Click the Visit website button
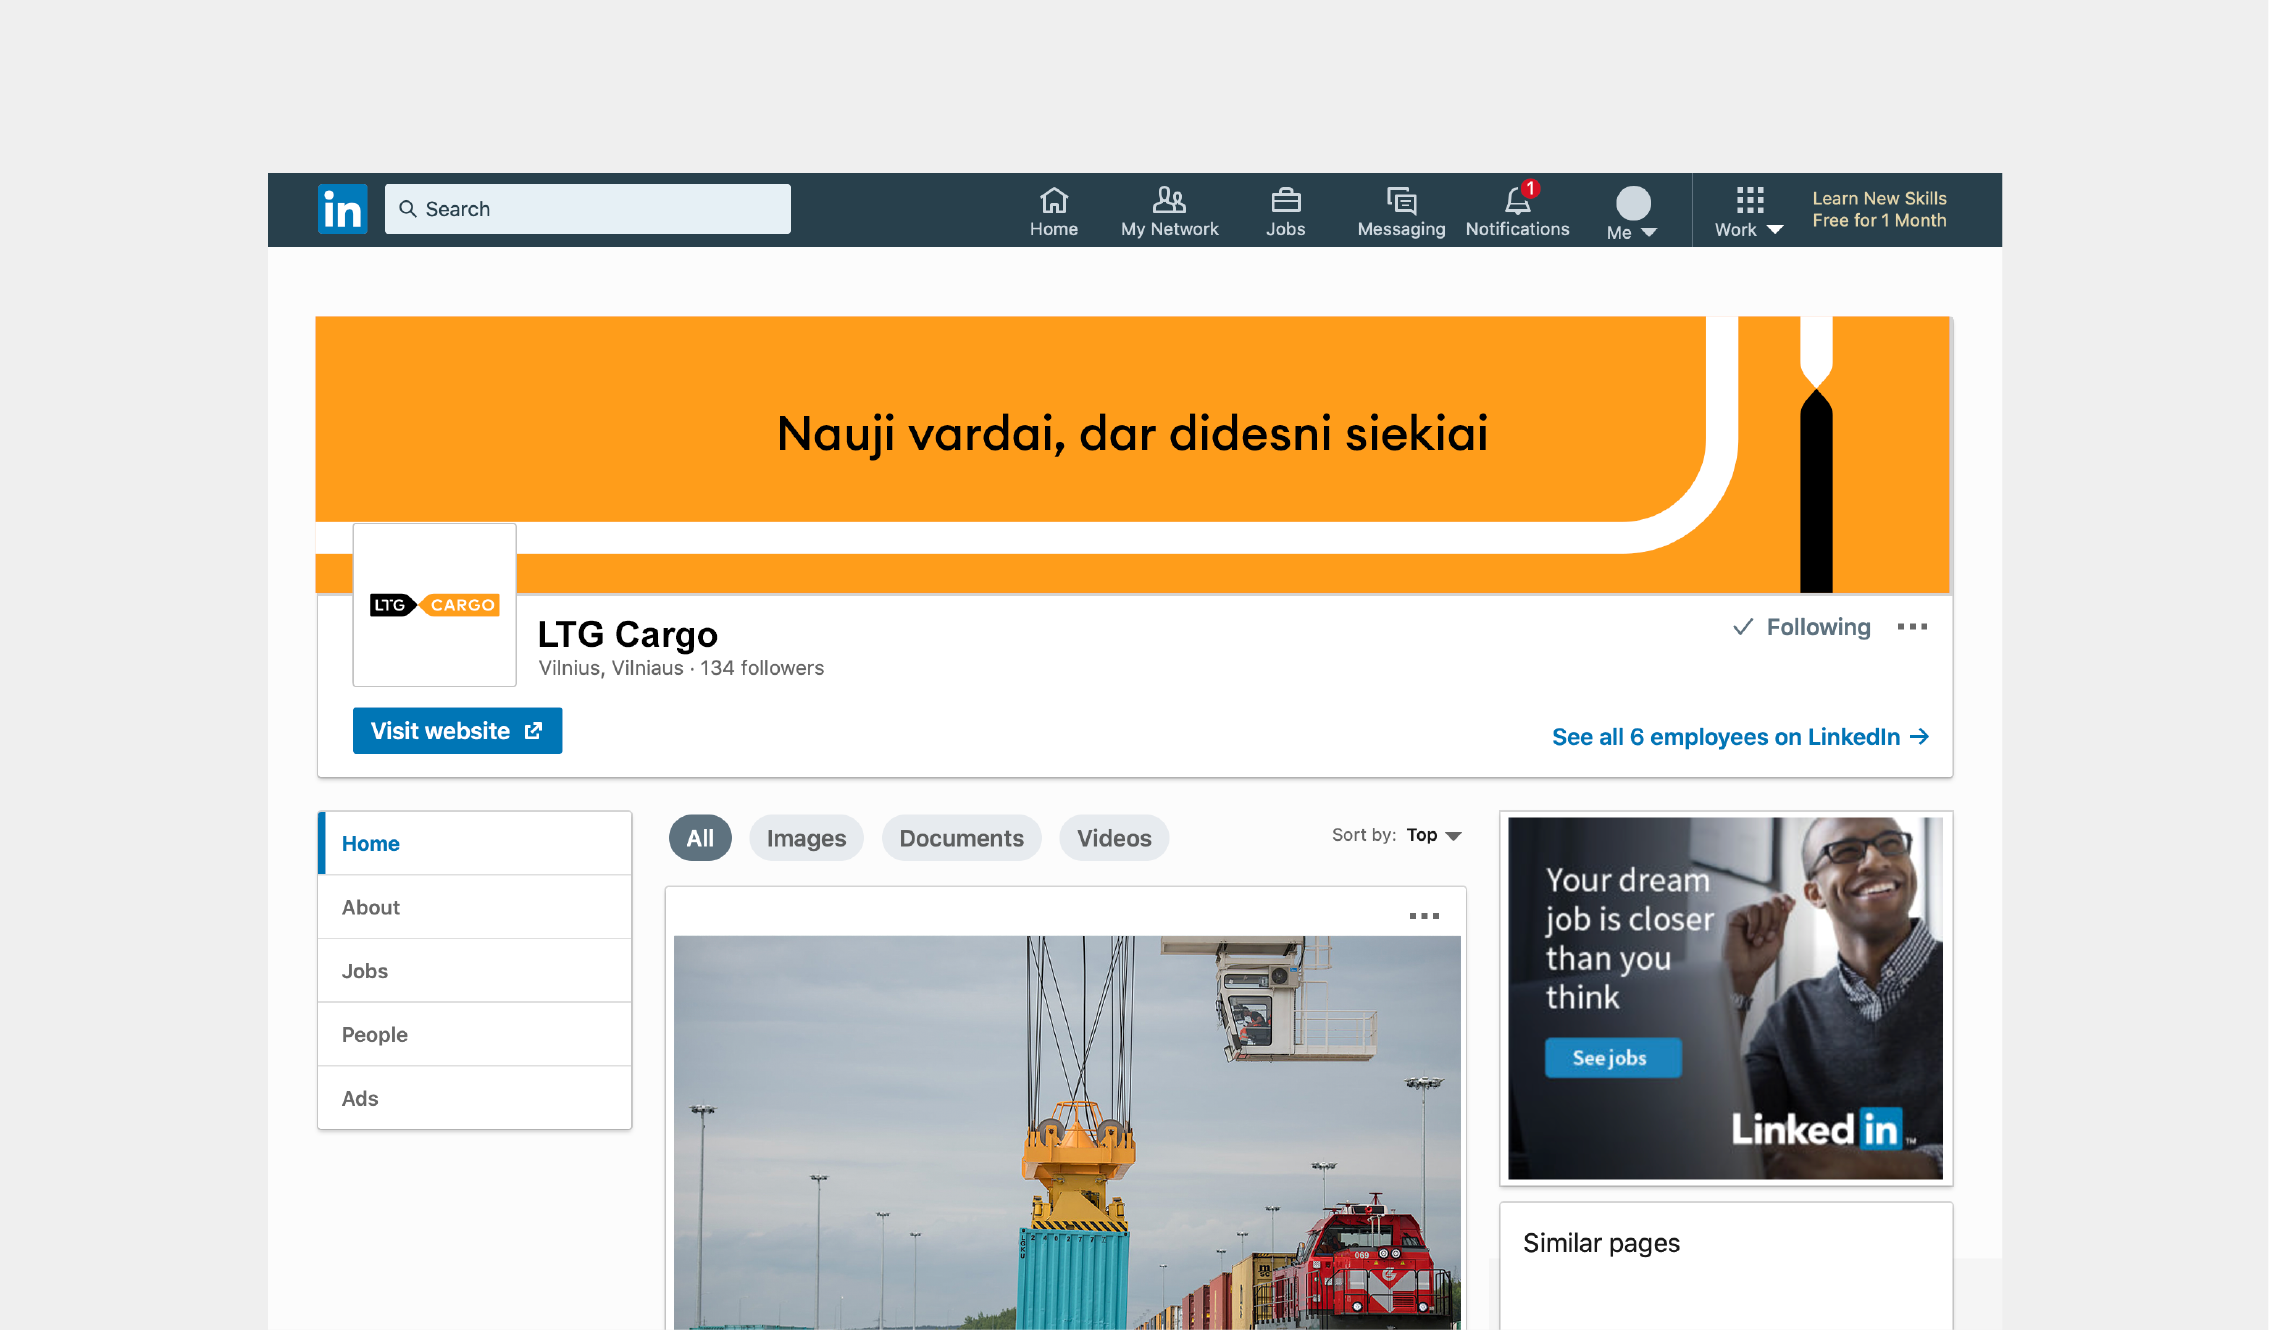2271x1330 pixels. pyautogui.click(x=457, y=731)
